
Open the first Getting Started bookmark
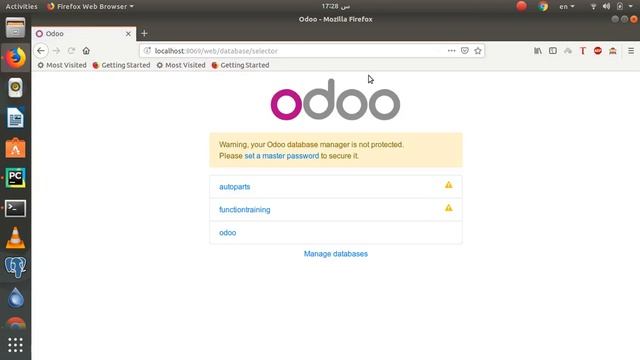121,65
